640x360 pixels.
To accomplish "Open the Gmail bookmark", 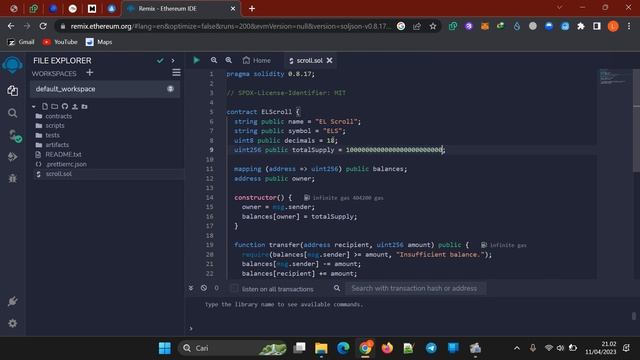I will click(21, 42).
